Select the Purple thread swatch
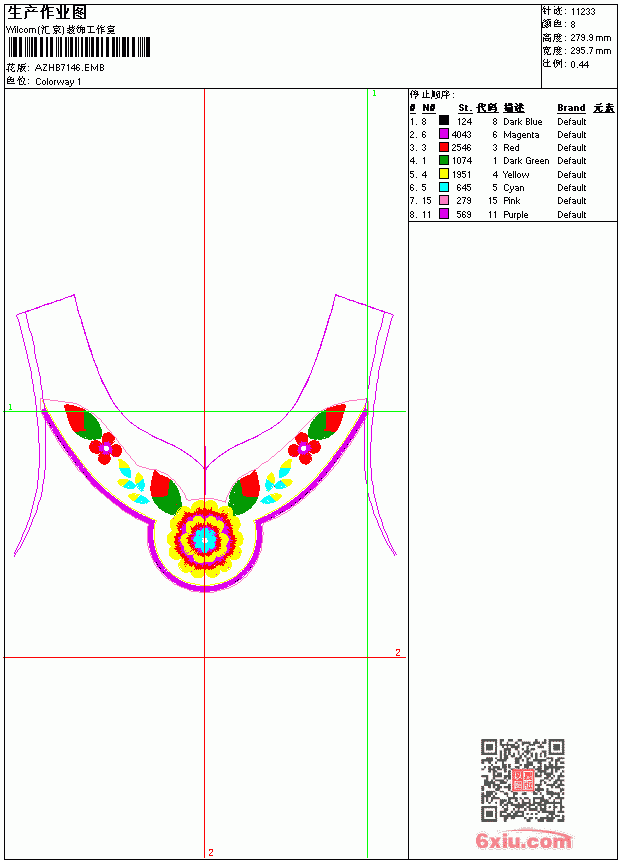The image size is (620, 860). point(444,214)
